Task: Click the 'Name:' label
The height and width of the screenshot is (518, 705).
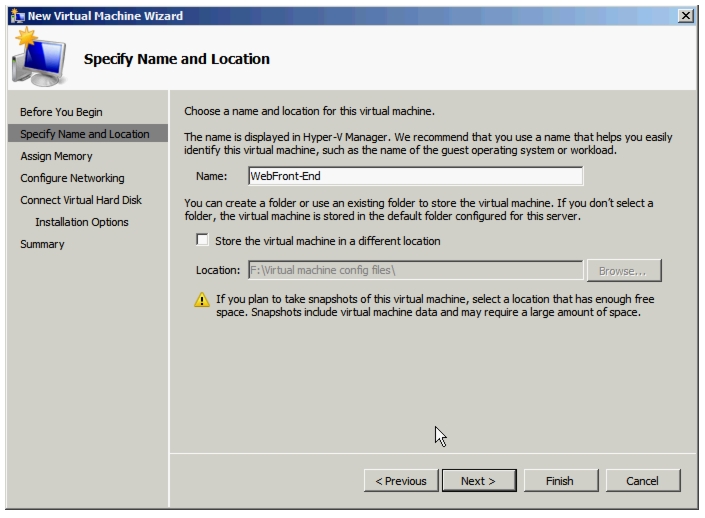Action: [211, 176]
